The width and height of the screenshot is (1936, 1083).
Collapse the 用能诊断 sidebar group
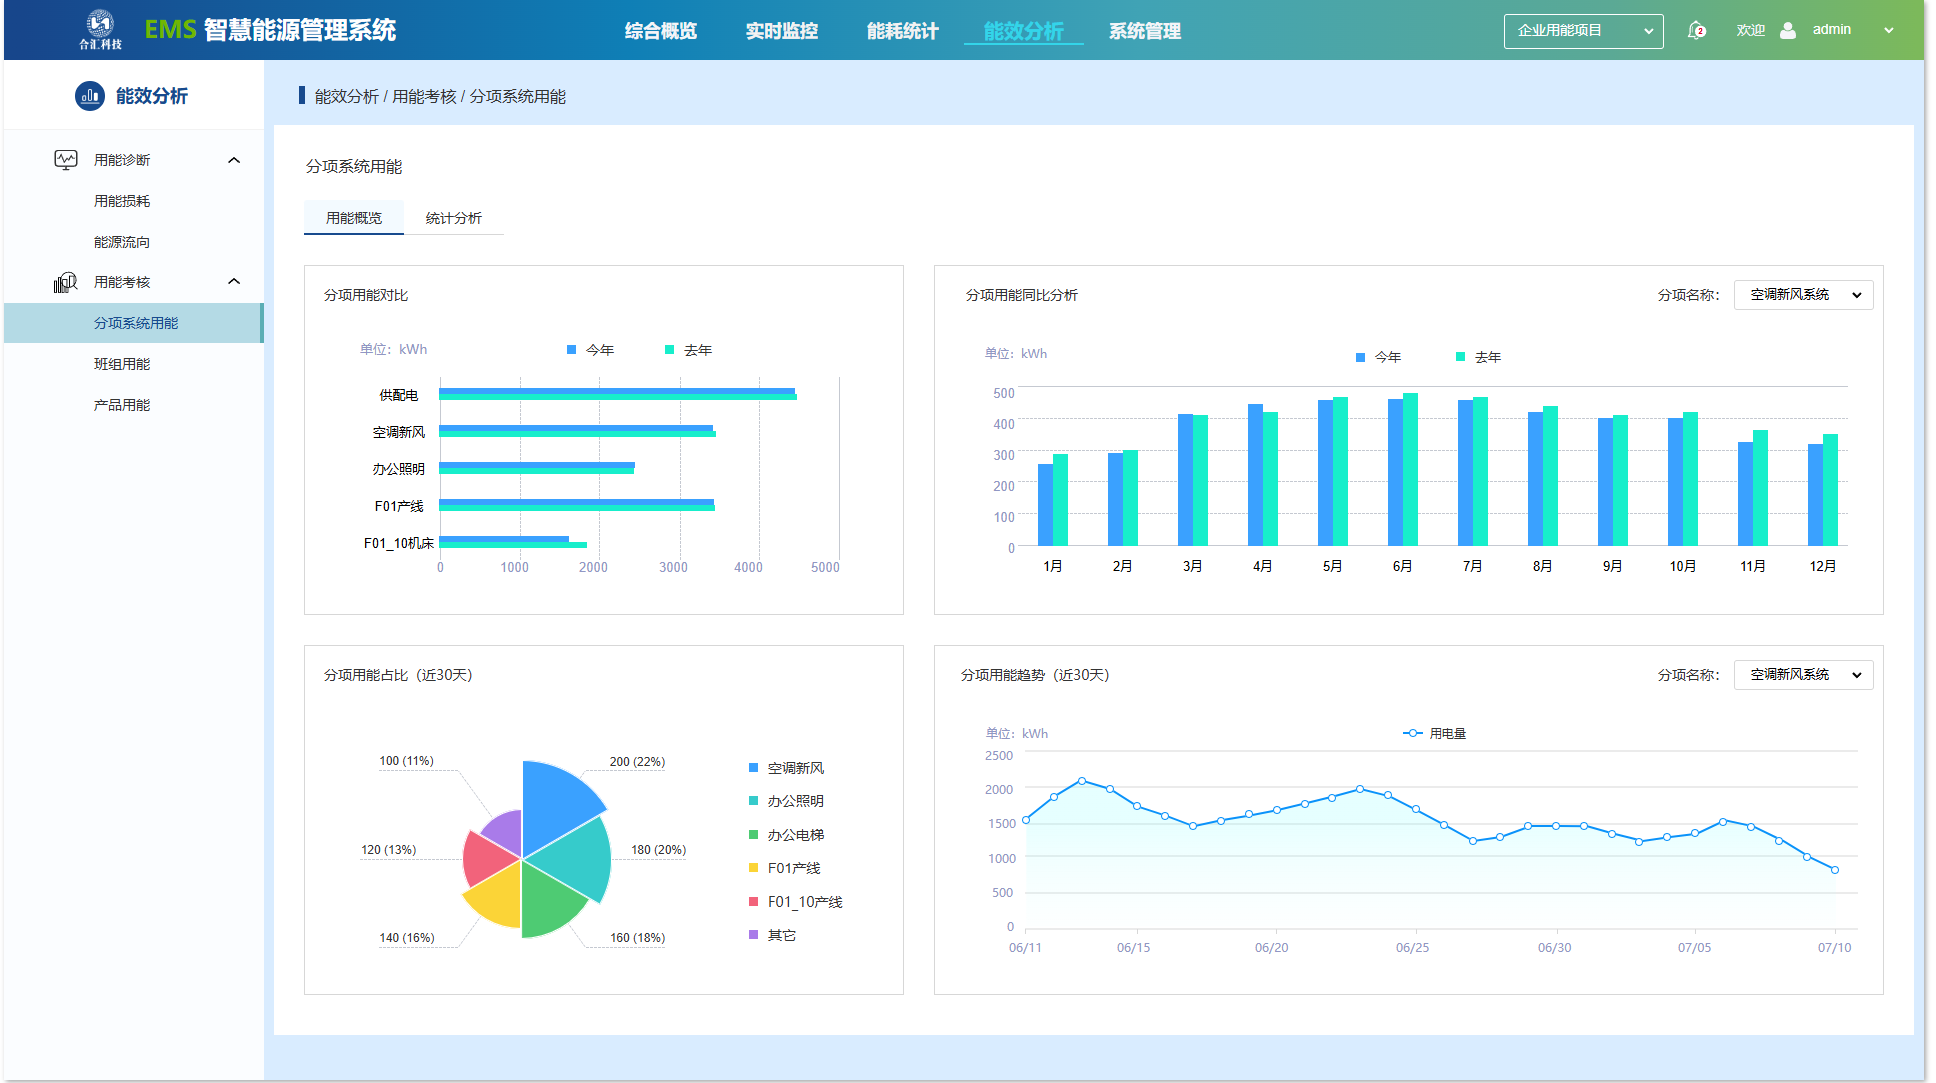234,160
